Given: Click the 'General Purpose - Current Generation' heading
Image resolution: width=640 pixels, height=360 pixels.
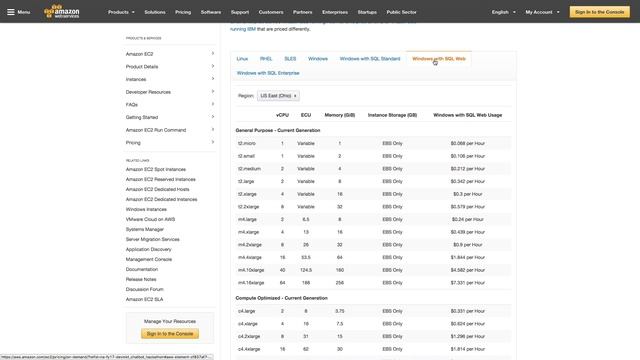Looking at the screenshot, I should pos(278,130).
